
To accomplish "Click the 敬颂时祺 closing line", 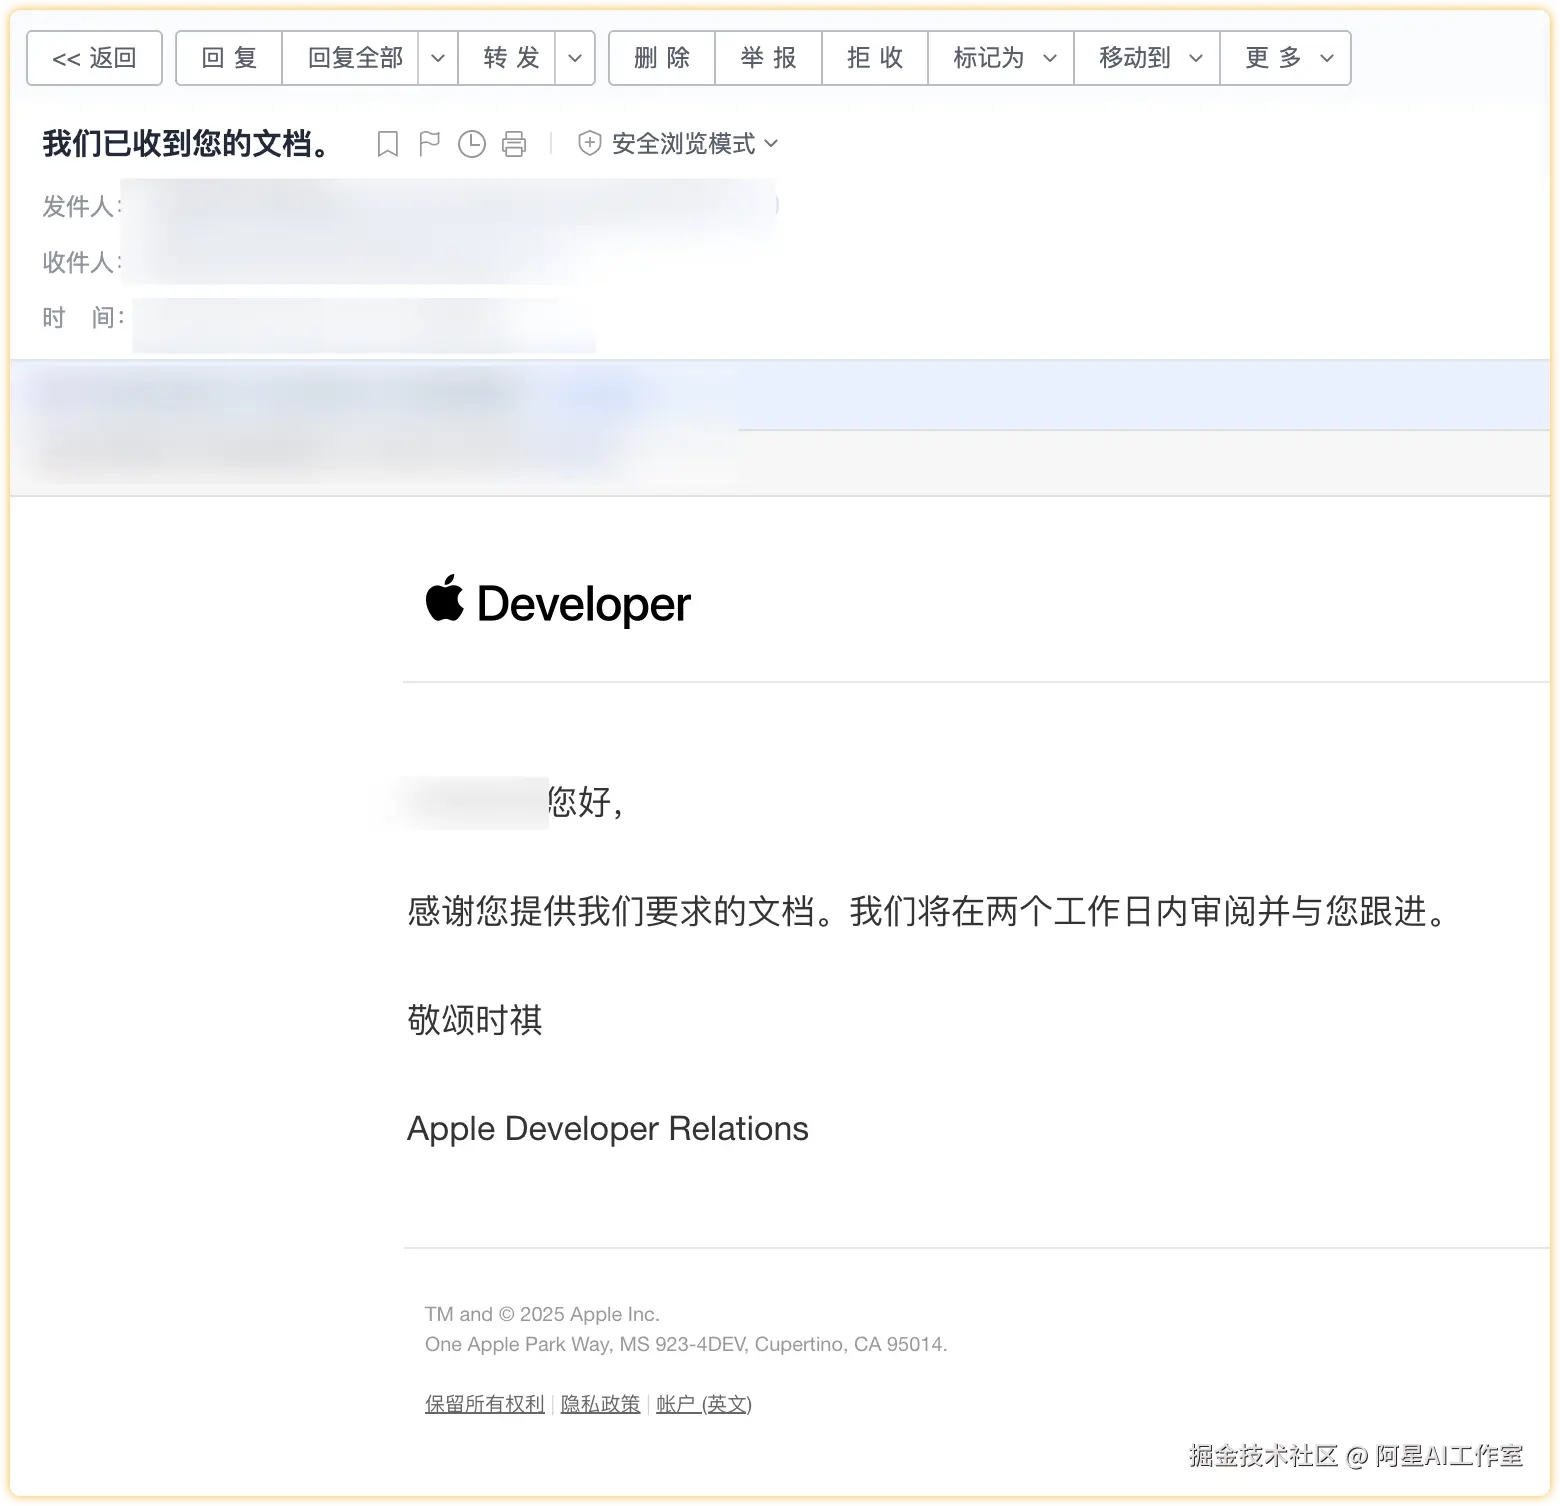I will (475, 1019).
